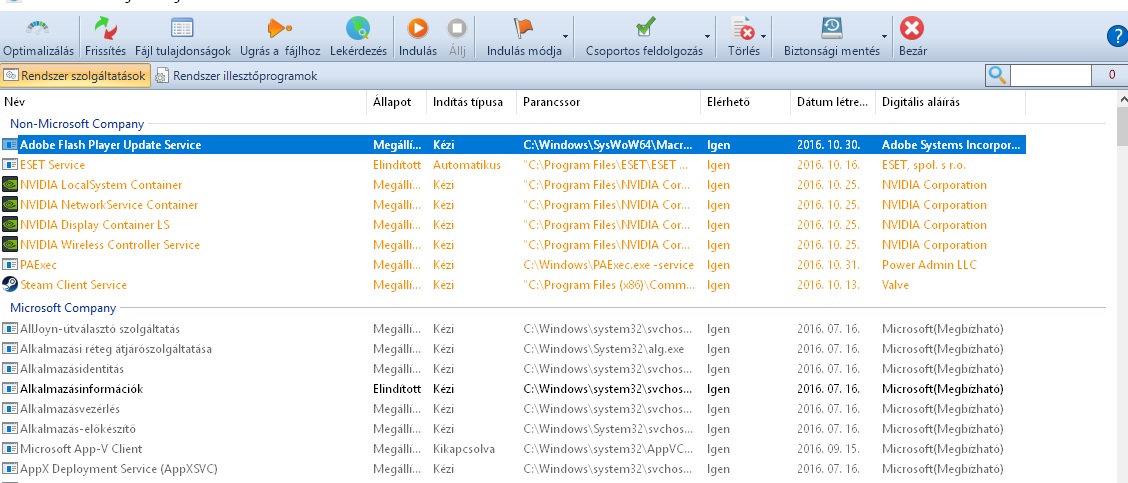The width and height of the screenshot is (1128, 483).
Task: Click the Power Admin LLC signature cell
Action: 929,265
